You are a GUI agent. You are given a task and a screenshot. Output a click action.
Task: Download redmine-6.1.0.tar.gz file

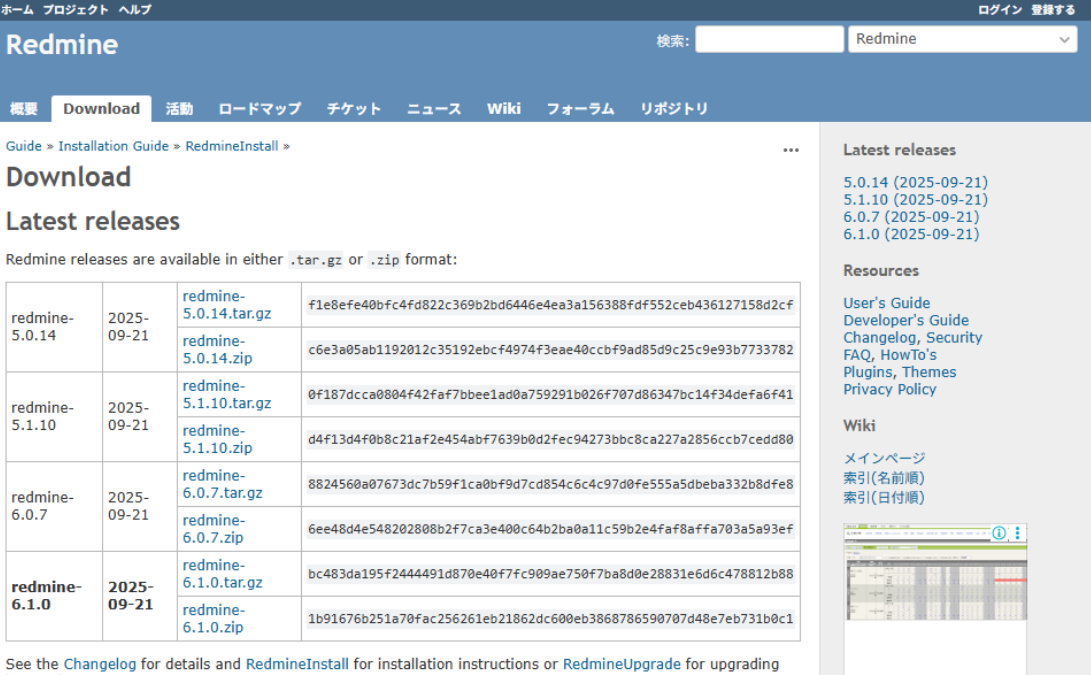(x=222, y=574)
